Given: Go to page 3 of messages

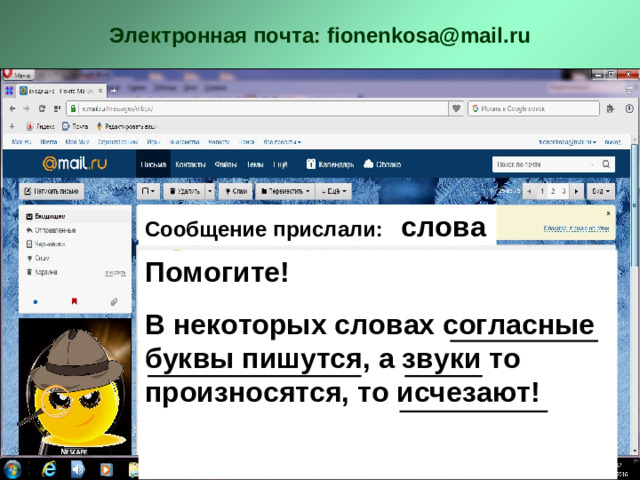Looking at the screenshot, I should (564, 191).
